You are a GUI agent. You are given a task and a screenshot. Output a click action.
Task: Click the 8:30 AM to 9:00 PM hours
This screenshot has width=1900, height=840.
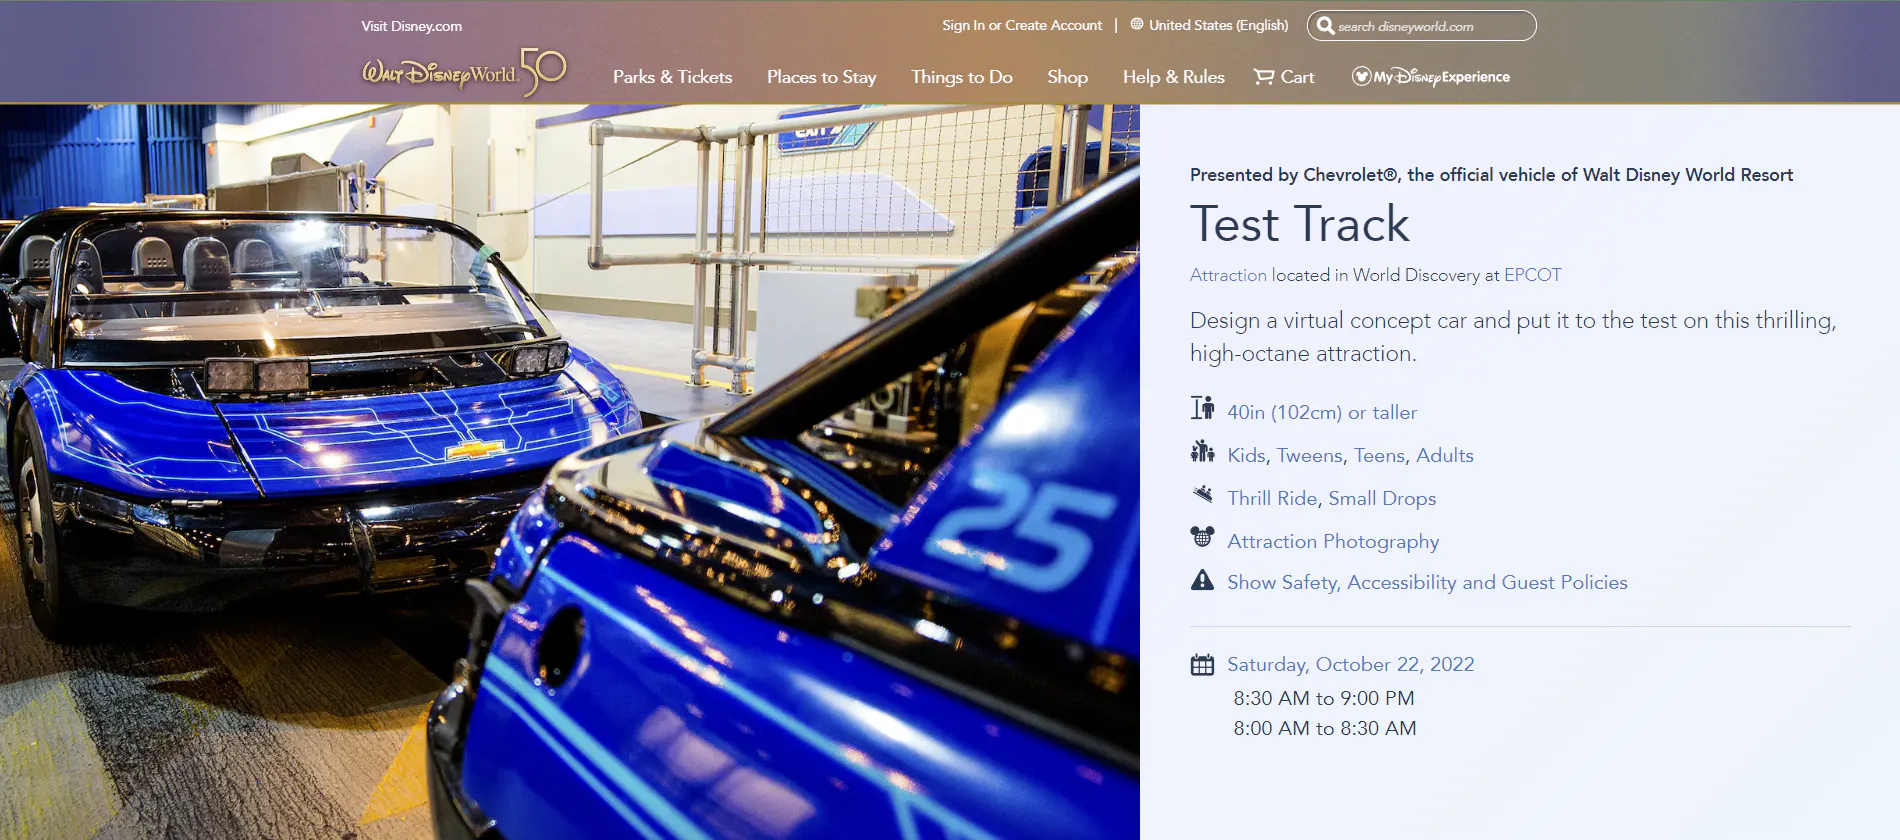(1323, 698)
